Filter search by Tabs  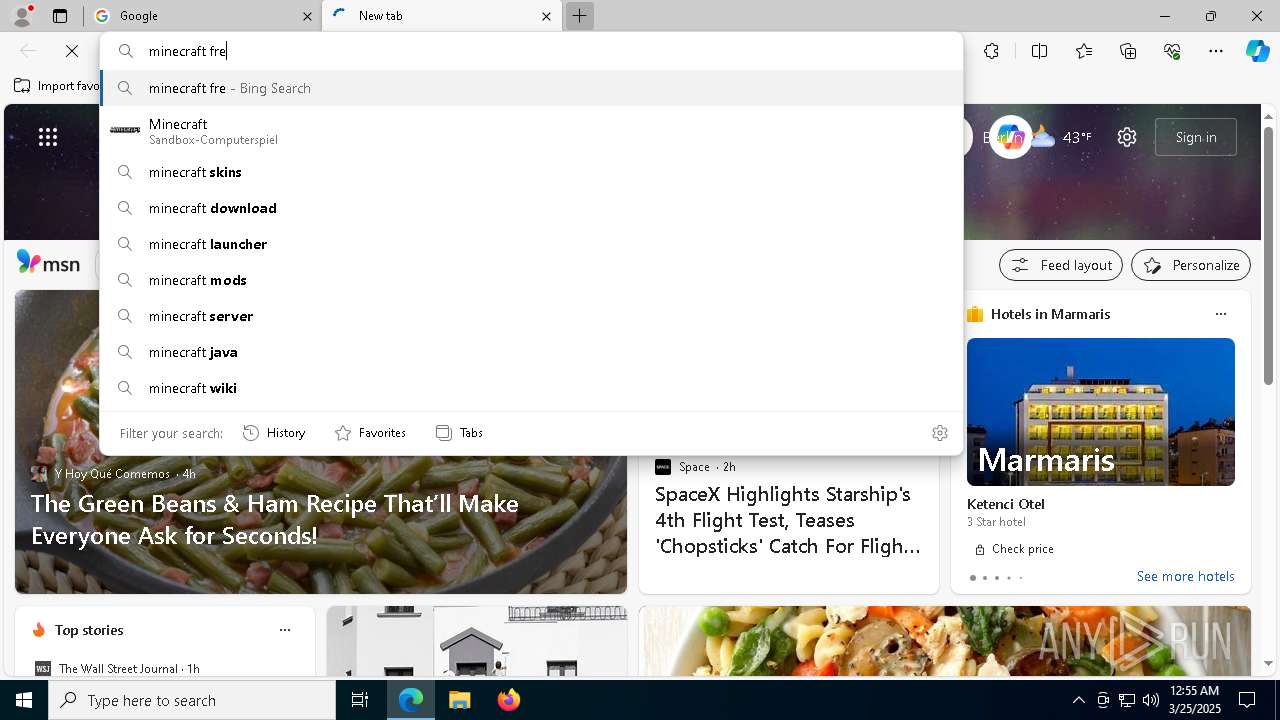459,433
